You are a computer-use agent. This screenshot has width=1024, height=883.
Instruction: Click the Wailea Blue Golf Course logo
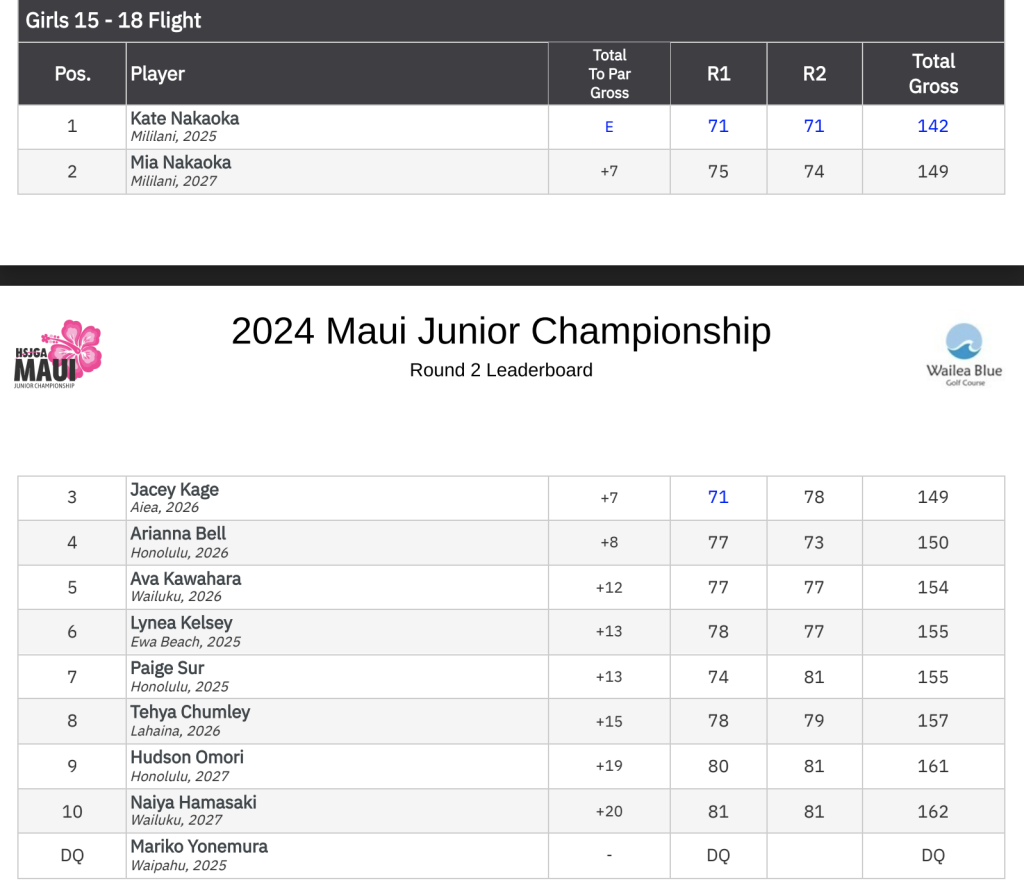963,355
